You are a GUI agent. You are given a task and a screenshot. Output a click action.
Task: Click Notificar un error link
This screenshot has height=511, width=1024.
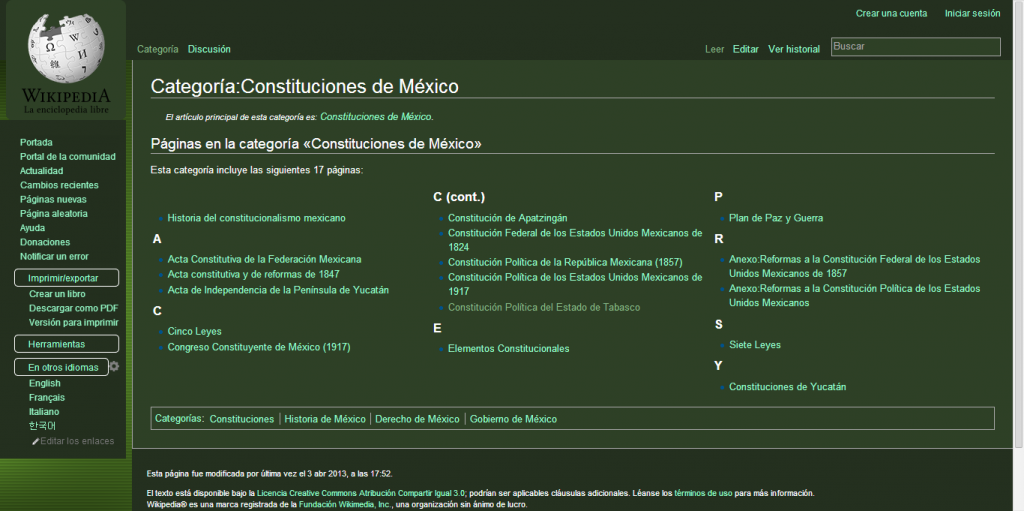pyautogui.click(x=54, y=257)
